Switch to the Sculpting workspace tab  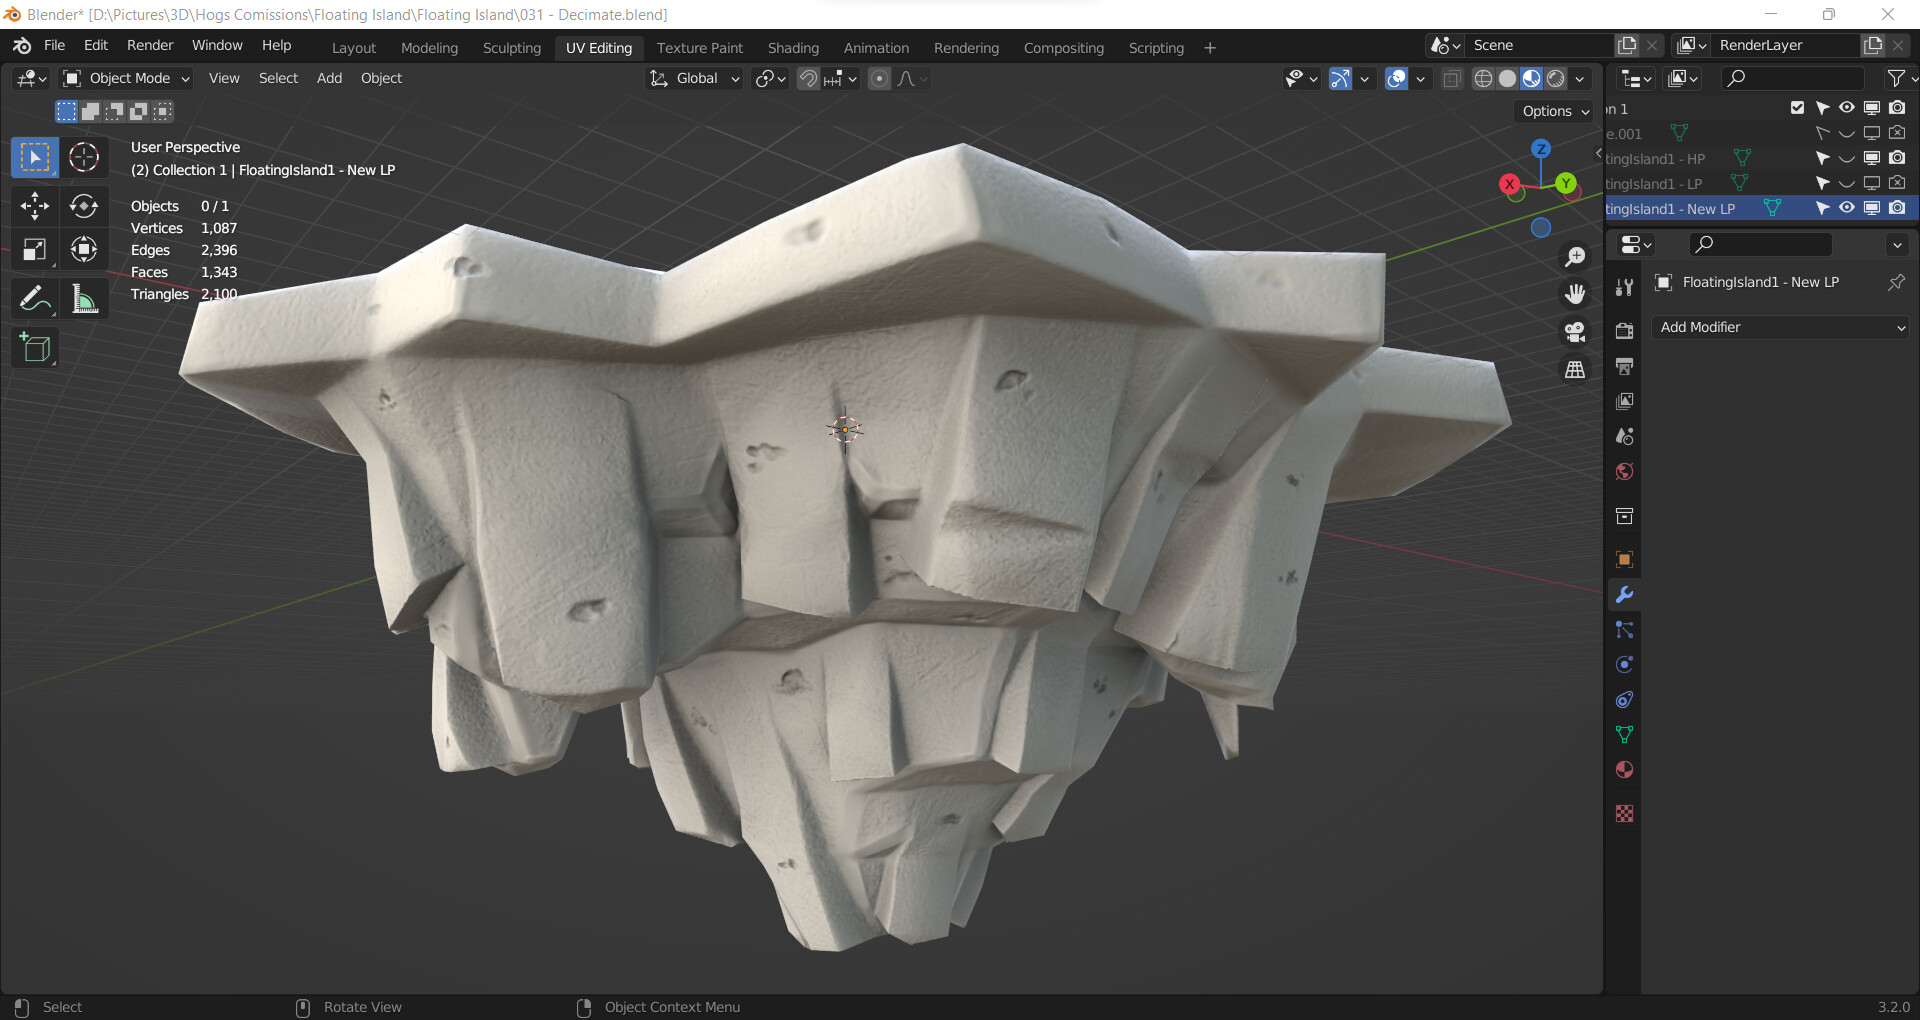(x=511, y=48)
